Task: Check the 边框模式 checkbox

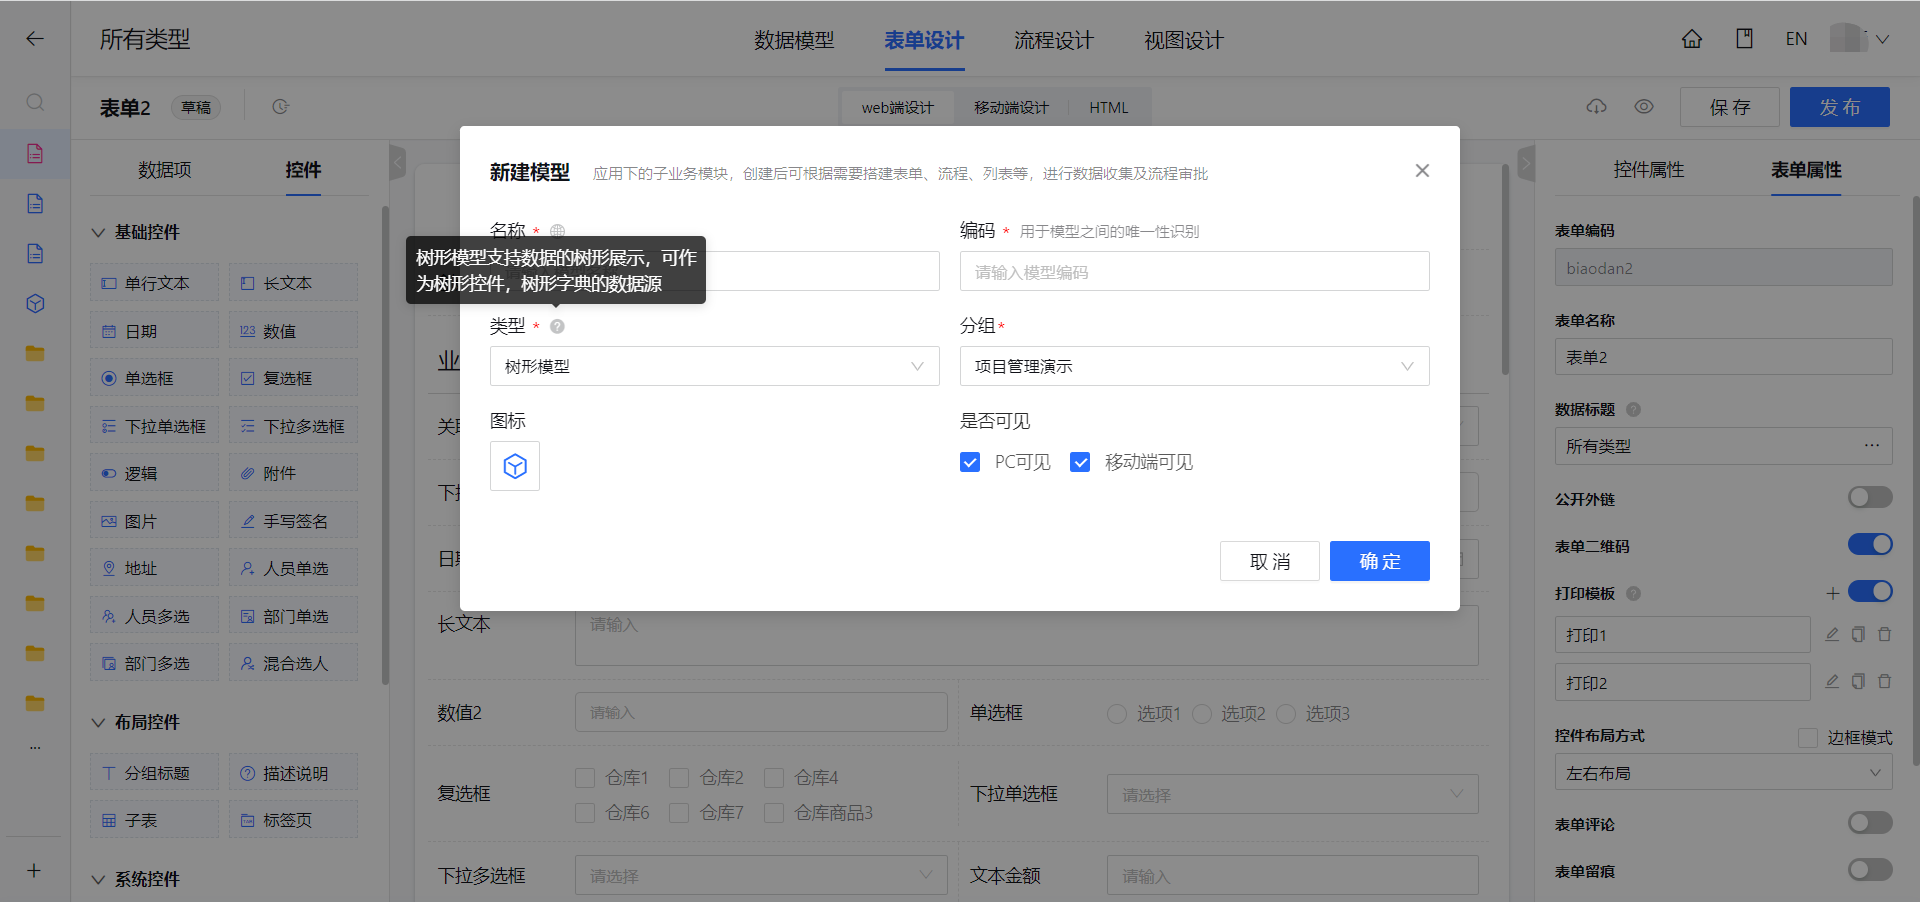Action: coord(1807,738)
